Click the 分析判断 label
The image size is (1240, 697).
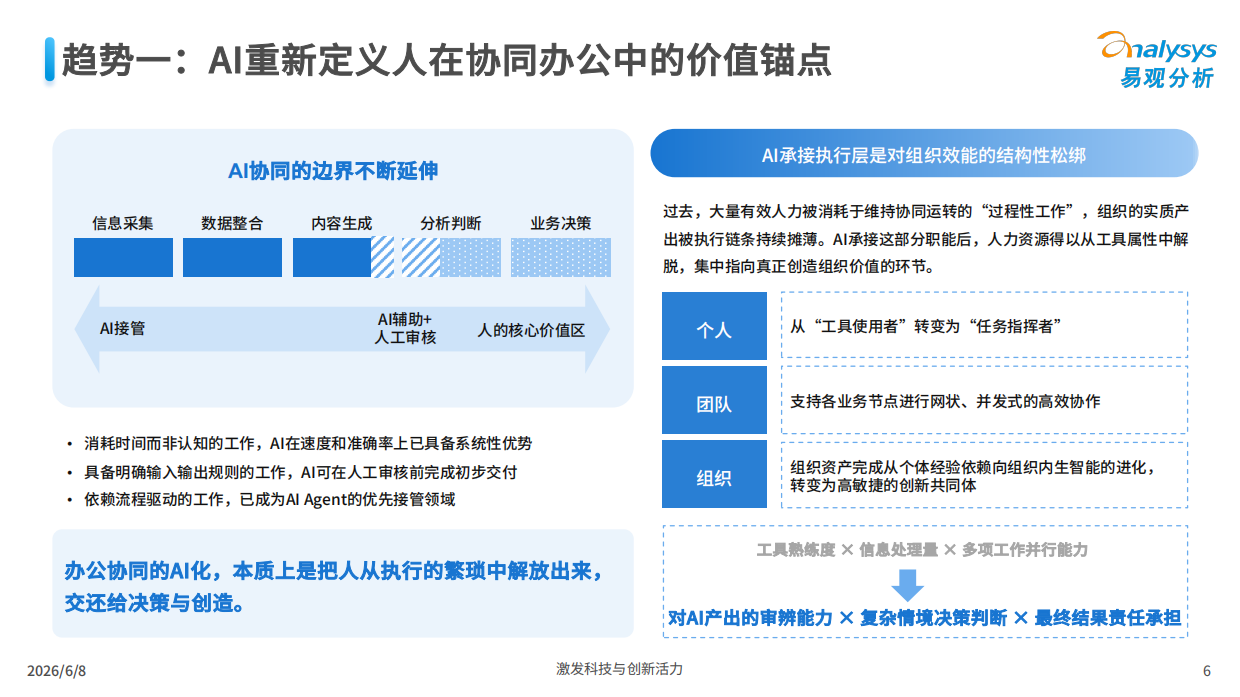[451, 223]
